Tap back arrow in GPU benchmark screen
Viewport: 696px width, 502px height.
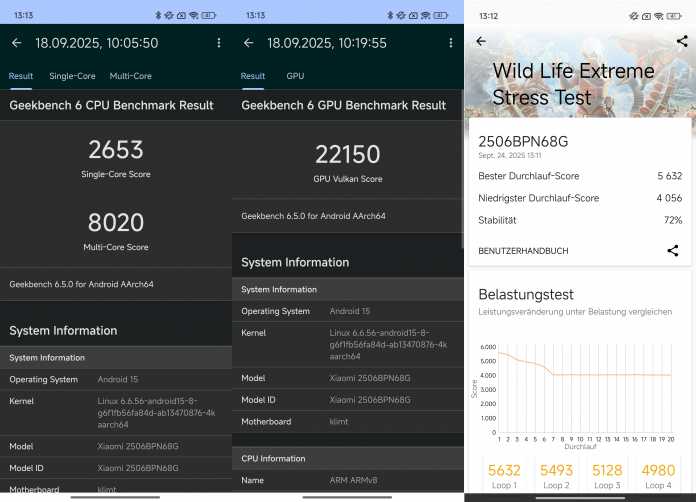click(x=249, y=43)
